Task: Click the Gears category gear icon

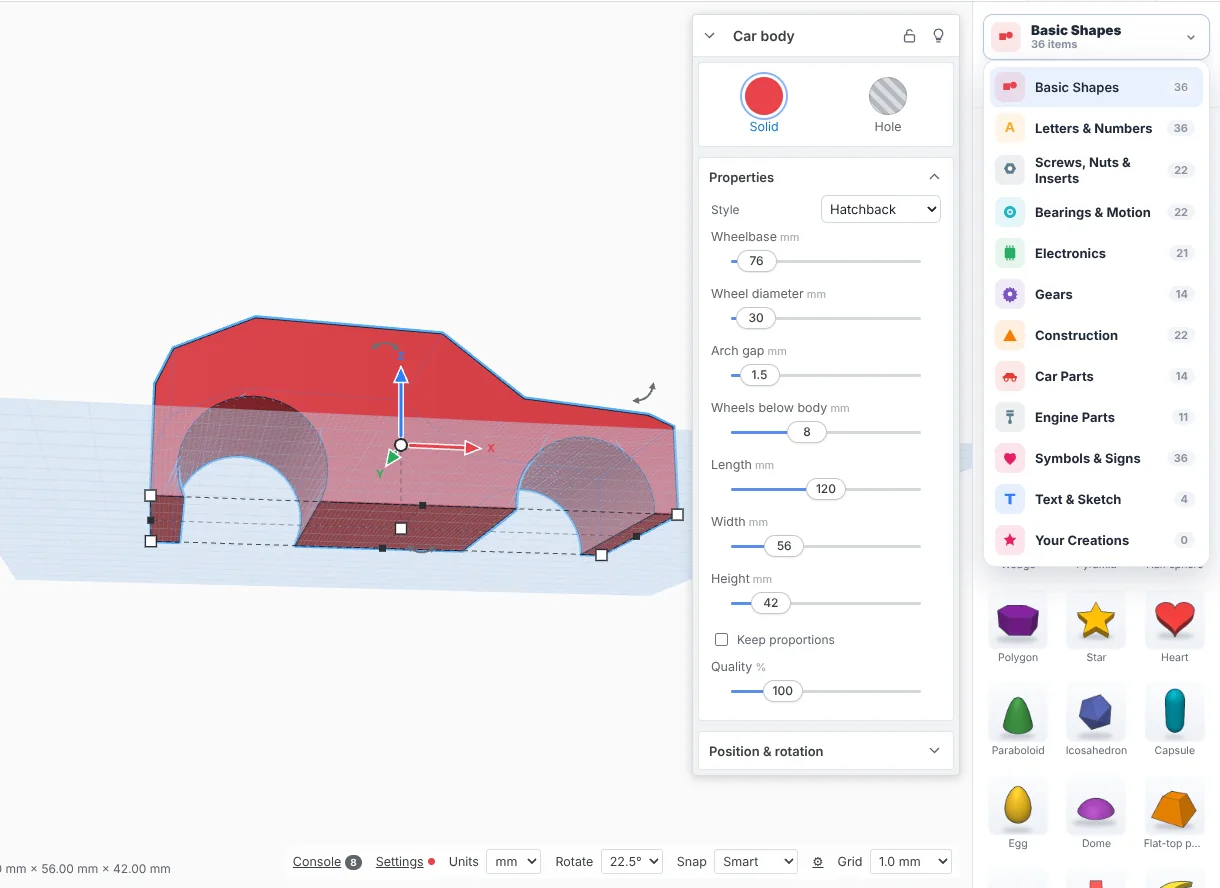Action: [x=1010, y=294]
